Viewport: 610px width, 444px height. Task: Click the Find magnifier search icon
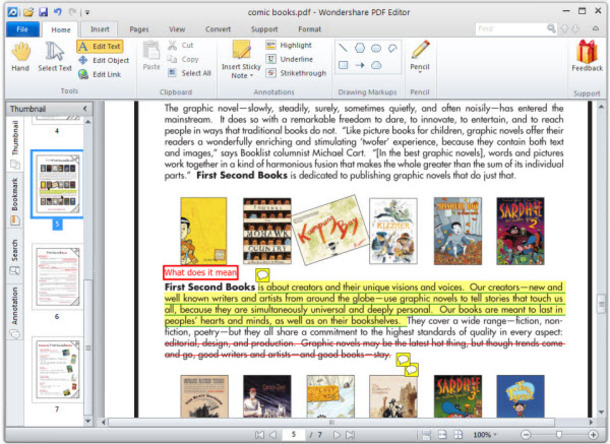point(551,28)
